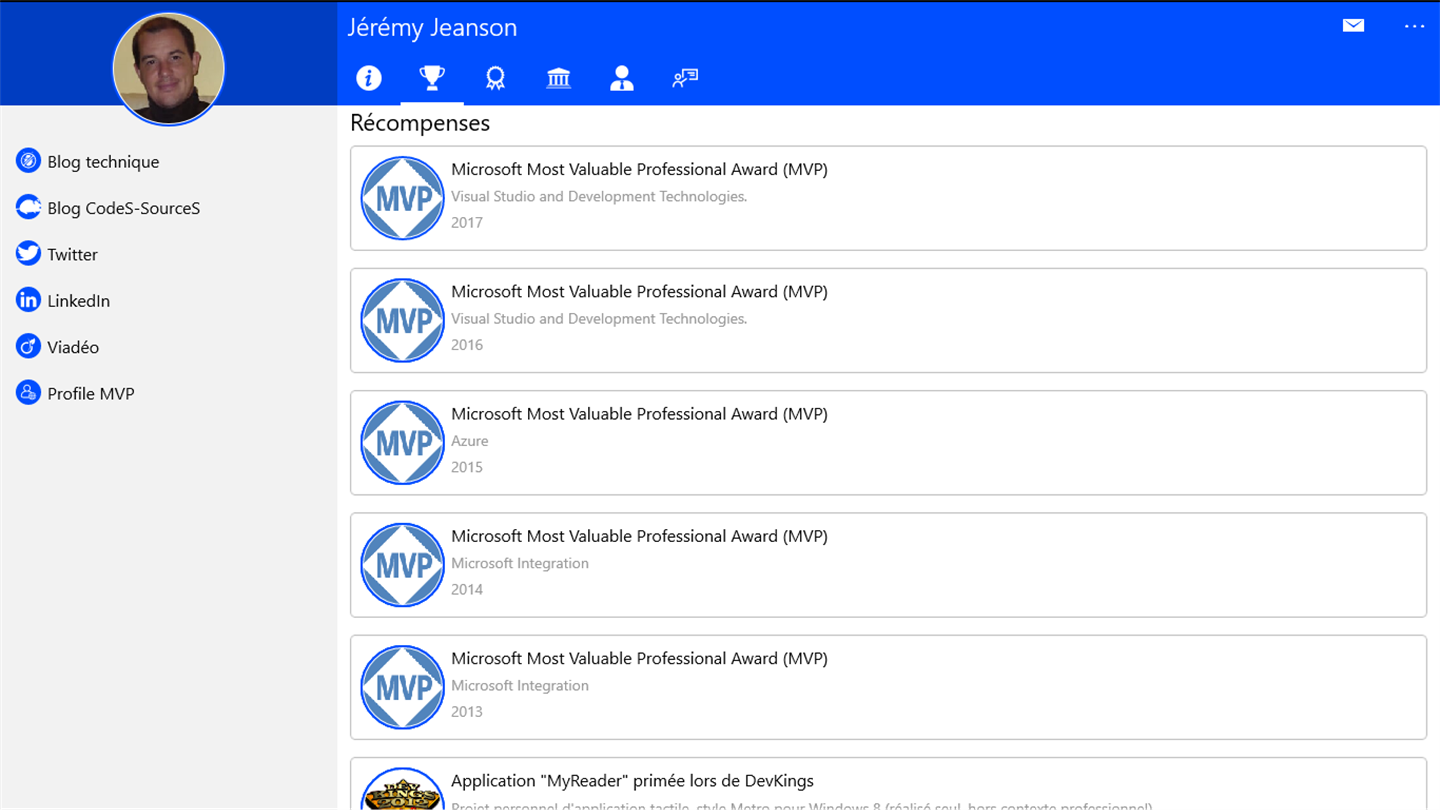Open the more options ellipsis menu
Viewport: 1440px width, 810px height.
(x=1414, y=26)
